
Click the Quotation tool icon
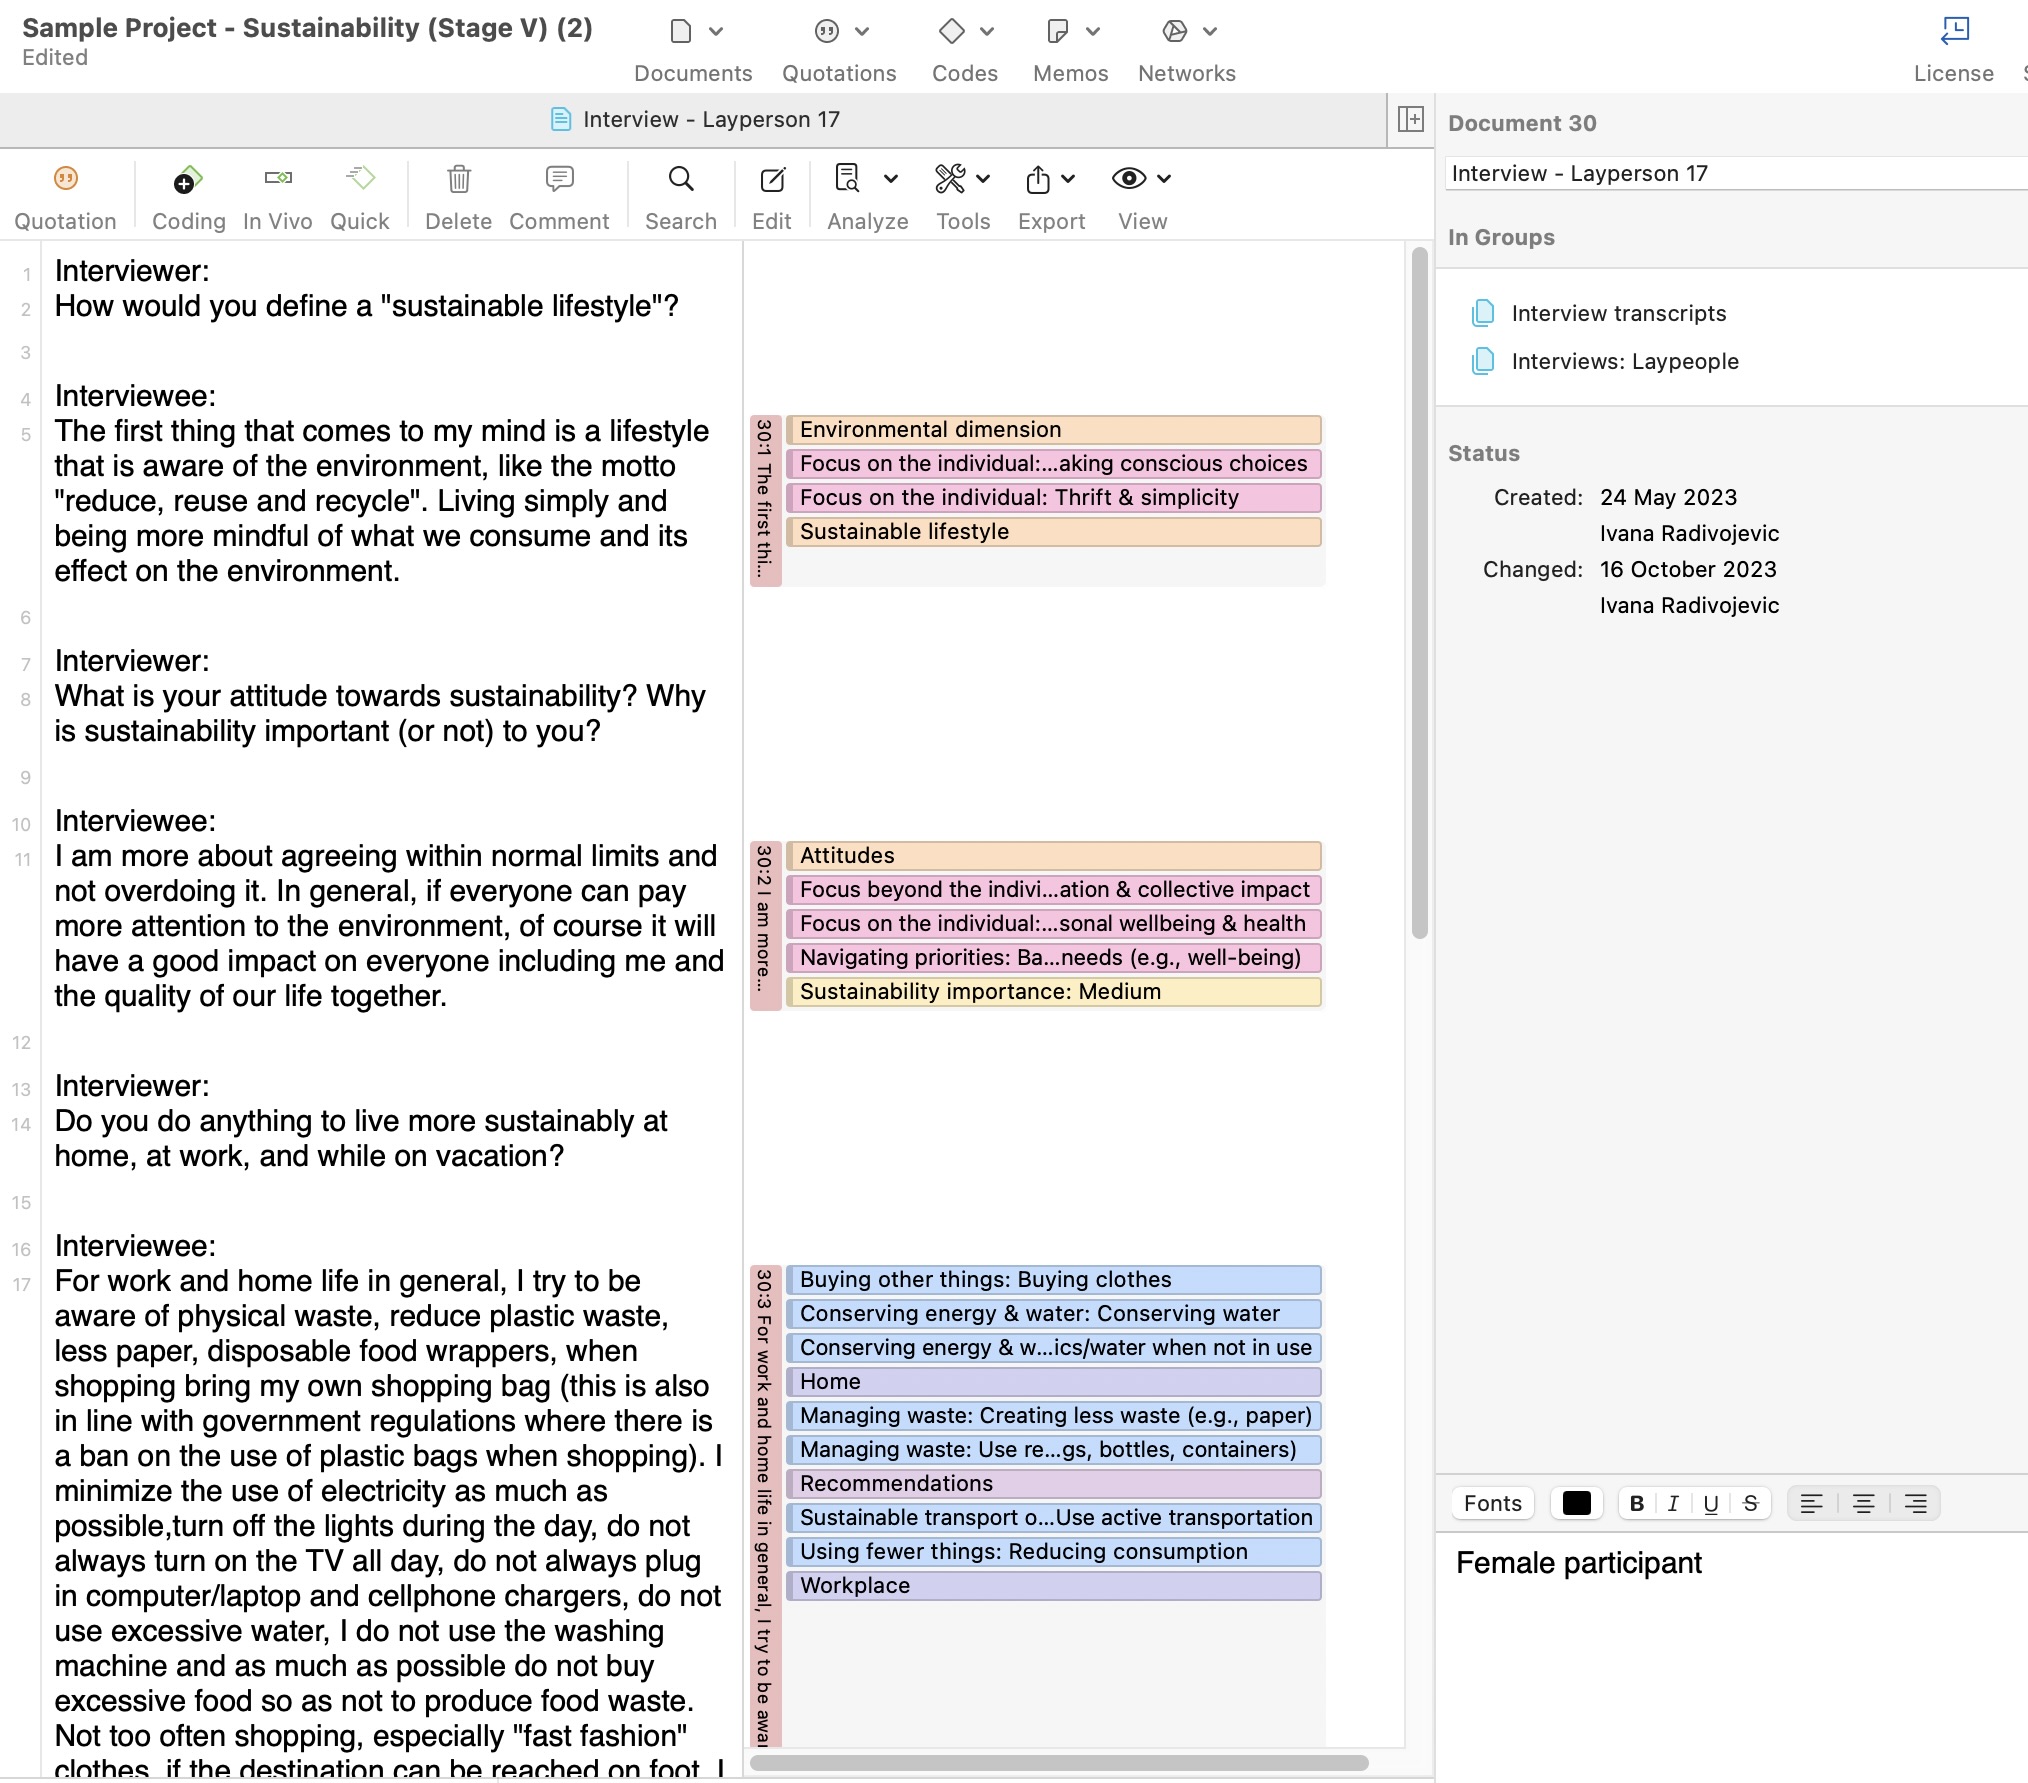65,180
